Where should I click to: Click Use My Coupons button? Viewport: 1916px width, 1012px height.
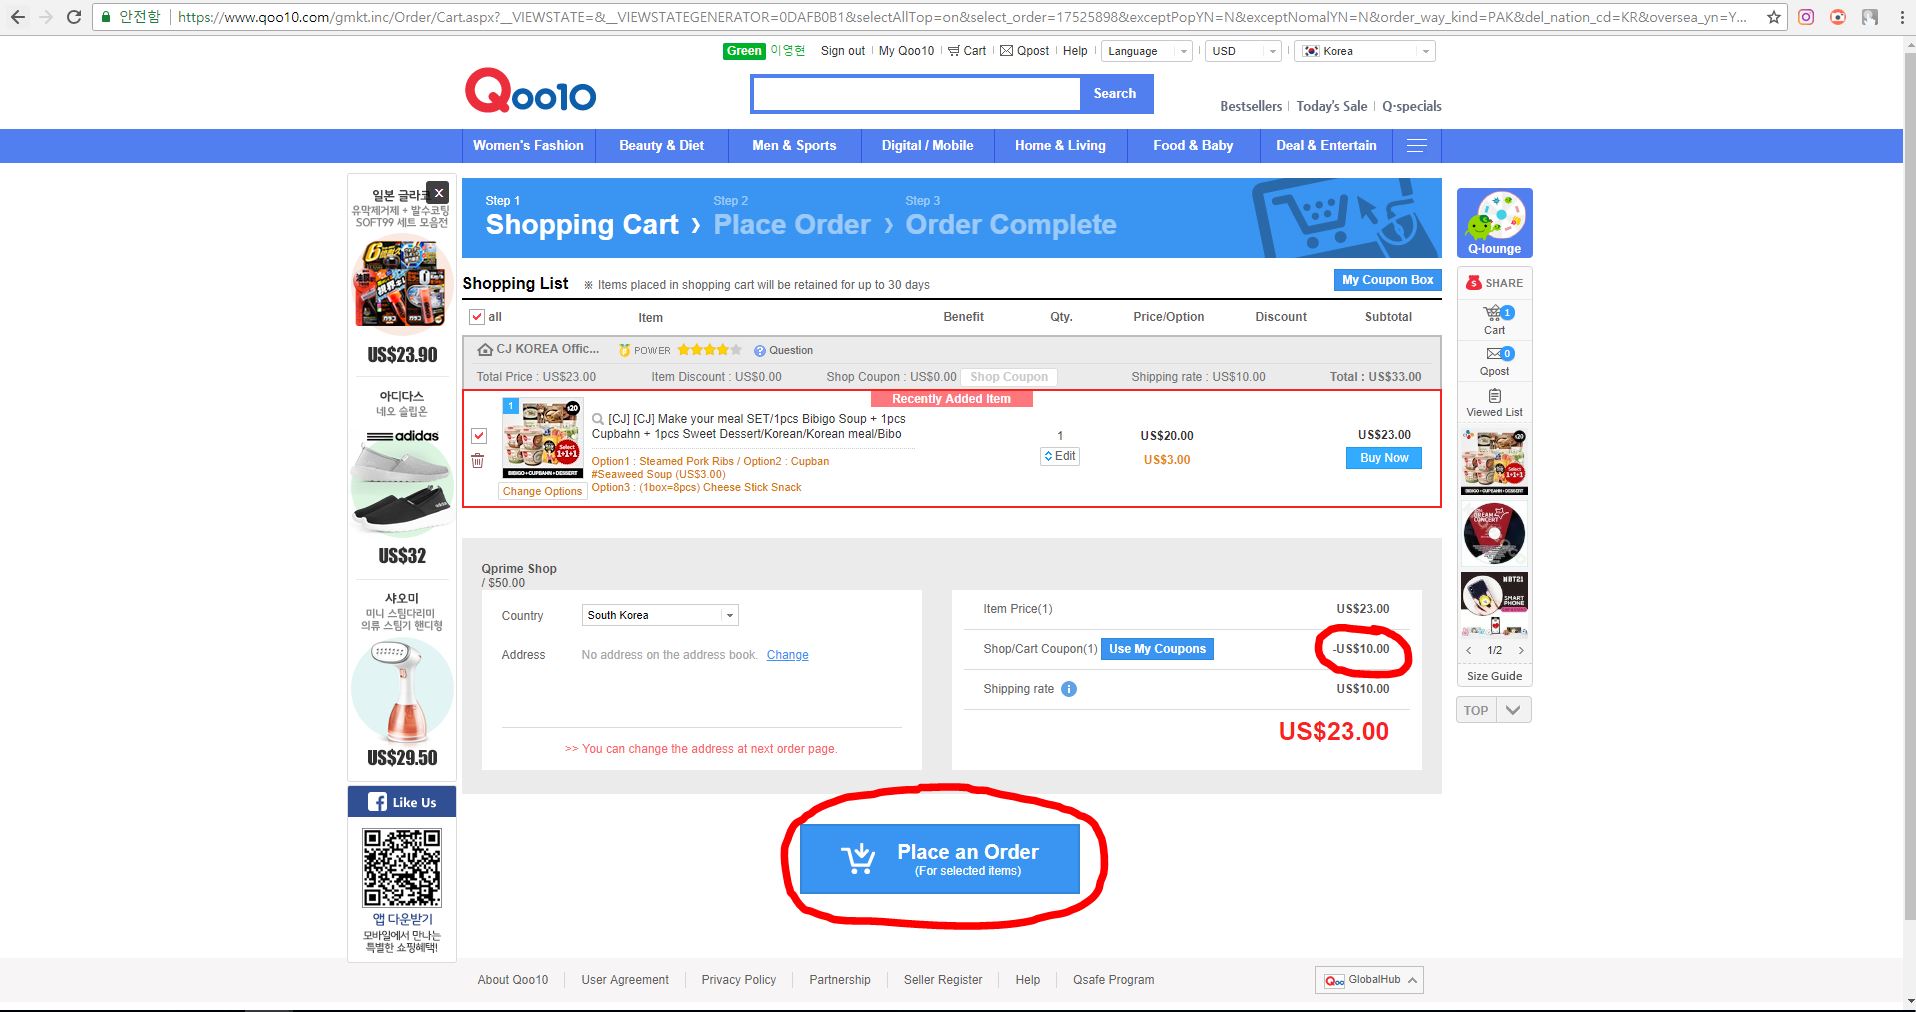(x=1157, y=649)
